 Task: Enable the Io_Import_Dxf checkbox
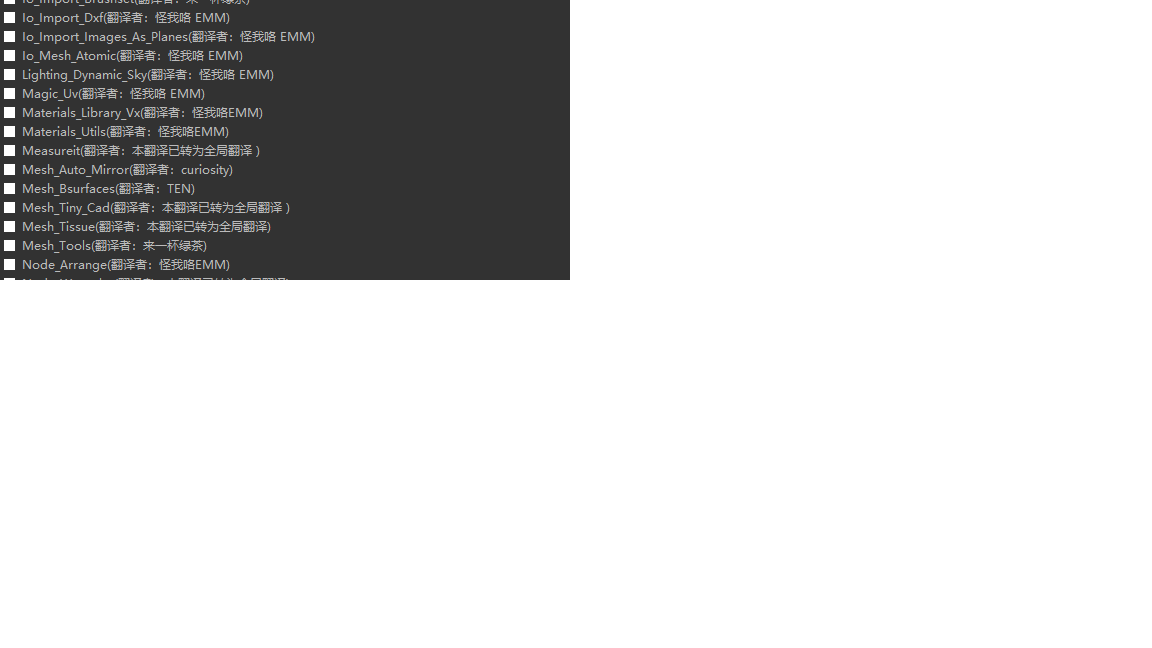pyautogui.click(x=10, y=18)
